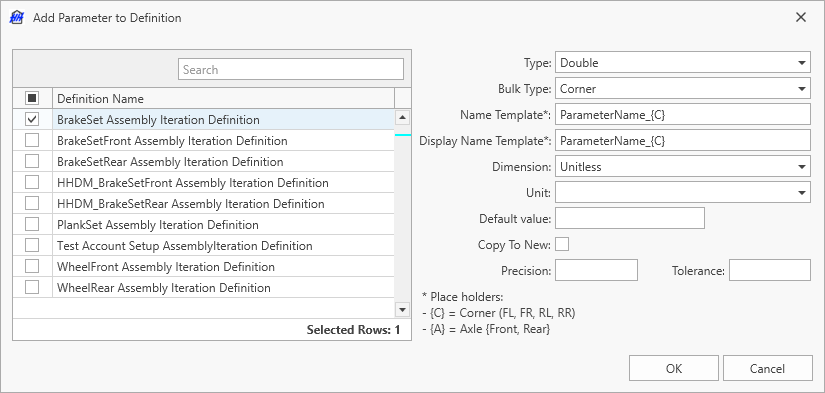Click the {A} = Axle placeholder hint
Viewport: 825px width, 393px height.
[486, 329]
